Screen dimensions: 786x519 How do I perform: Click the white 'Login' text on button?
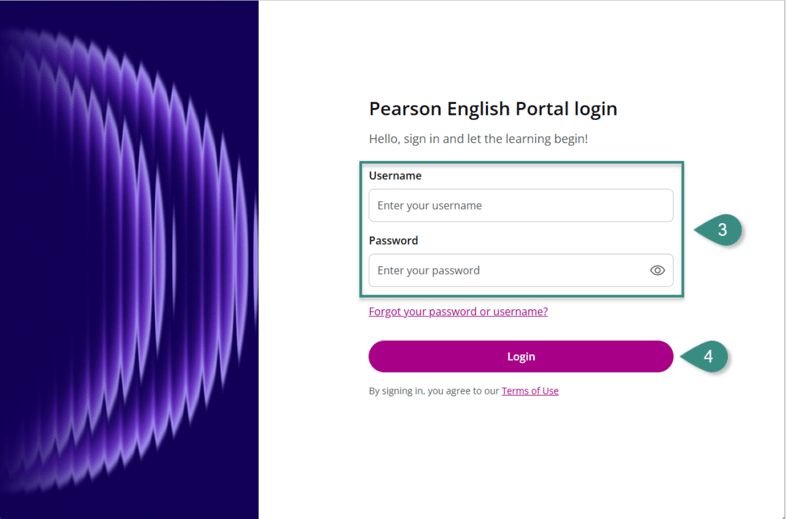coord(521,356)
